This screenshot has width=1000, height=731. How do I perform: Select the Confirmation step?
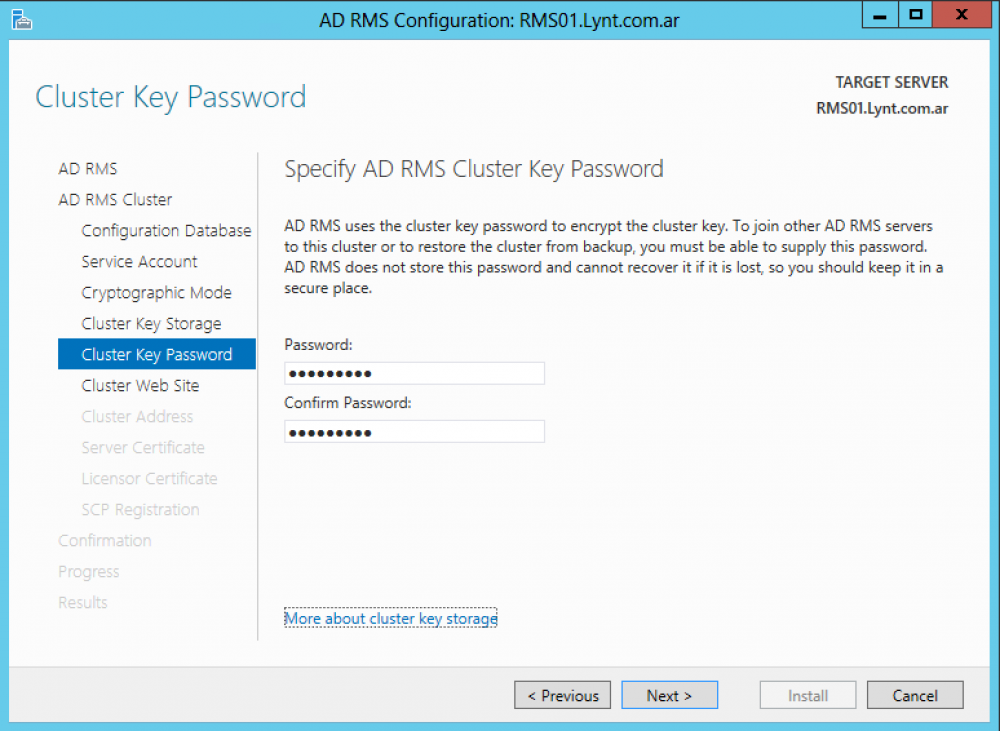pos(105,540)
